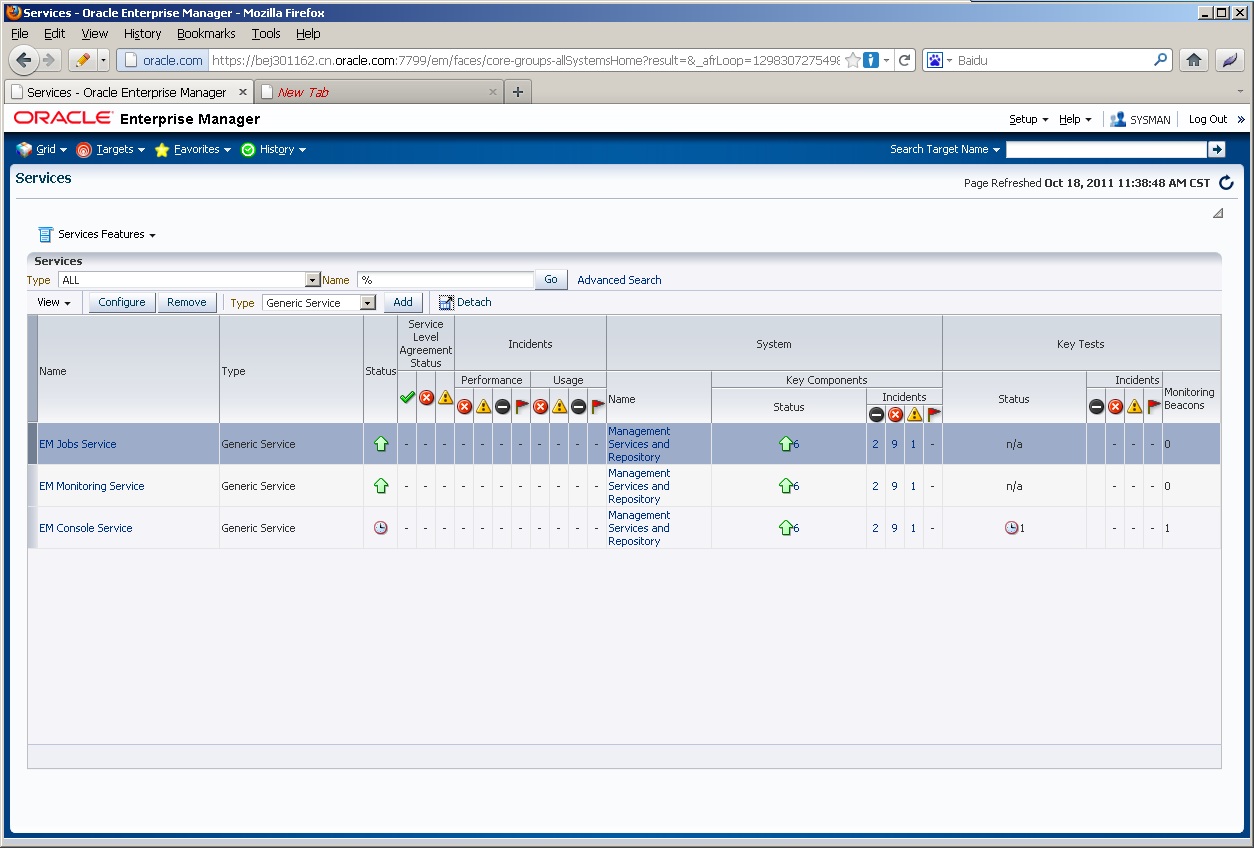Open Management Services and Repository in EM Console row
1254x850 pixels.
tap(639, 528)
